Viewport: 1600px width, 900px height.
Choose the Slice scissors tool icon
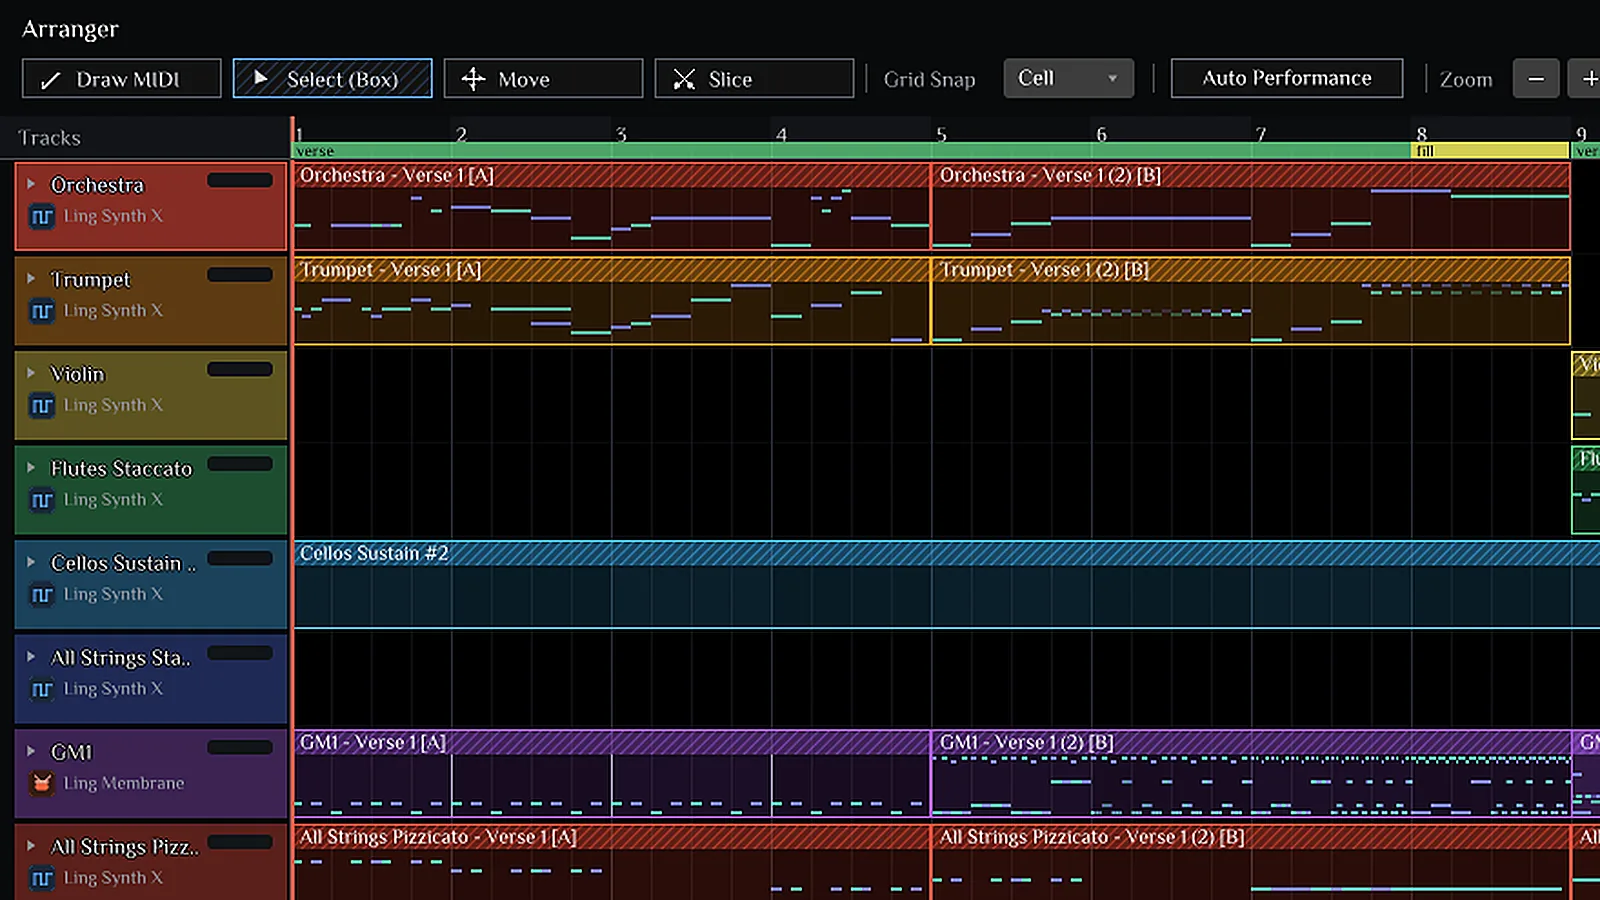point(684,79)
